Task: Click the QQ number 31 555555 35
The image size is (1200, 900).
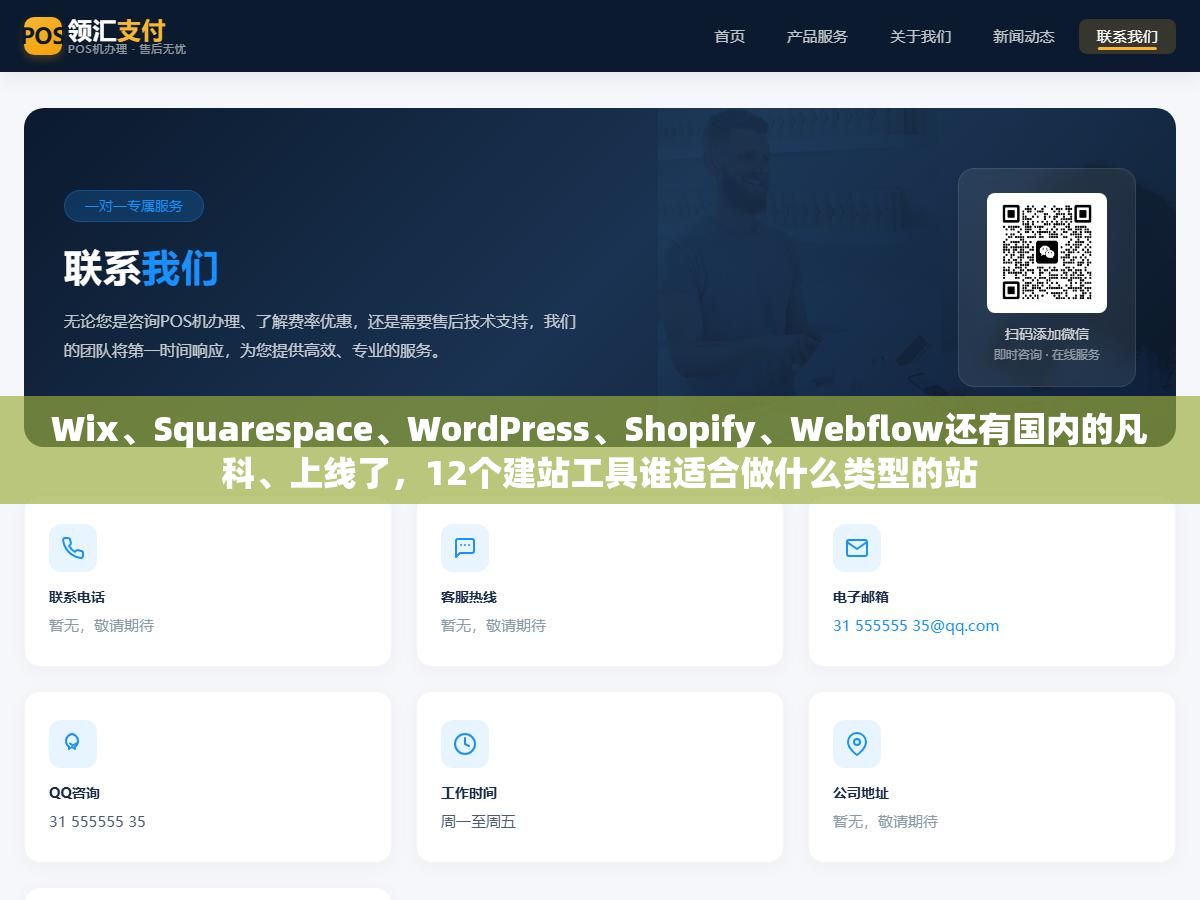Action: 97,822
